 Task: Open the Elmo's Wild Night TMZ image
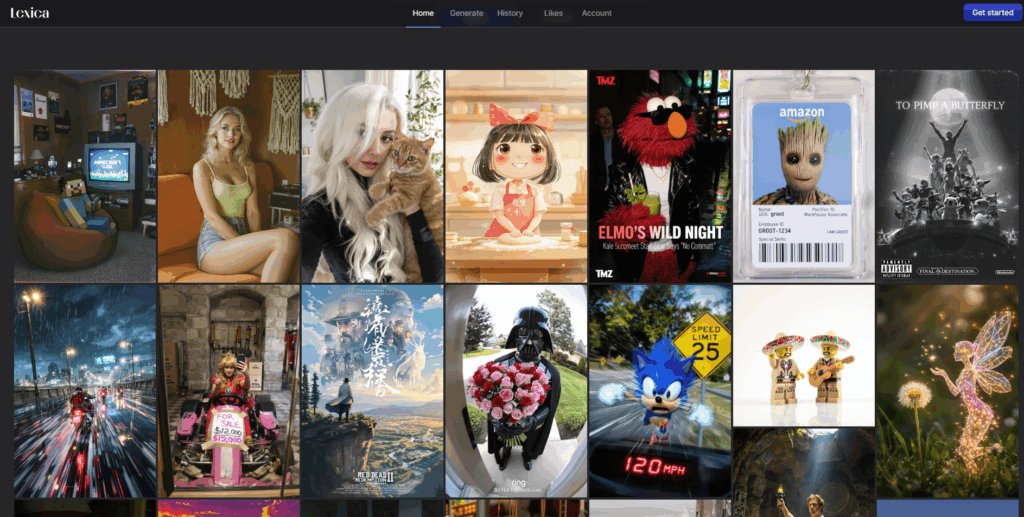660,176
